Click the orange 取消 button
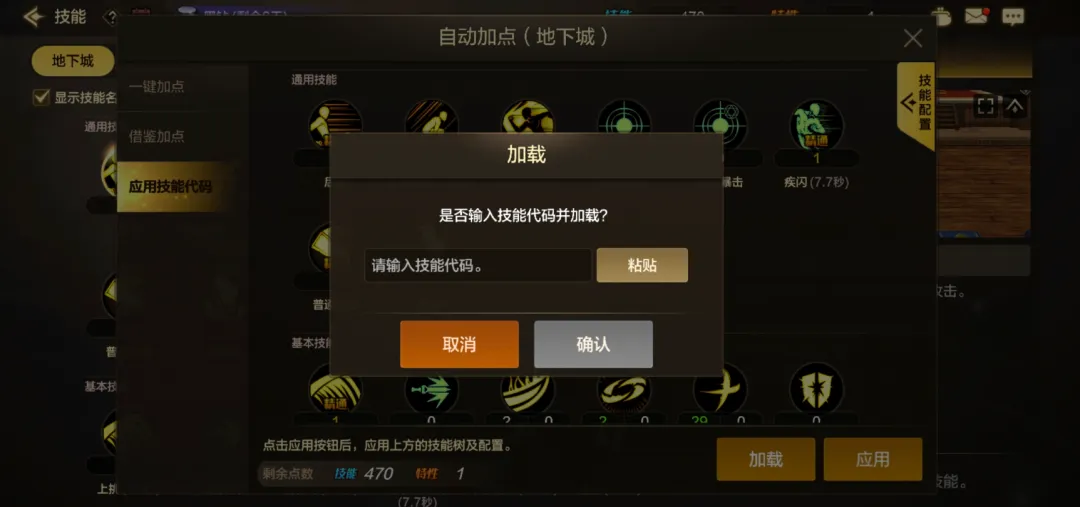 point(459,344)
